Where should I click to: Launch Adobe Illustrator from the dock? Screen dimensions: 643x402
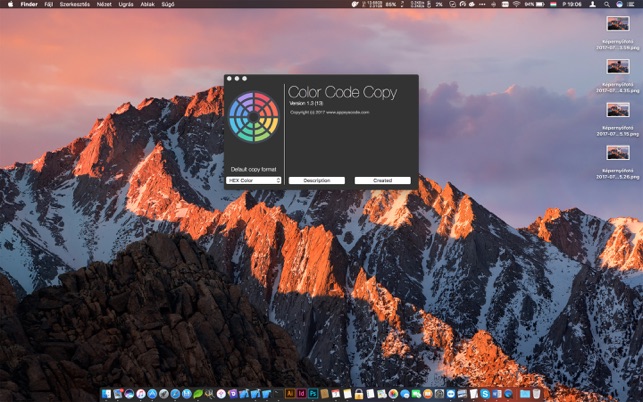point(290,394)
